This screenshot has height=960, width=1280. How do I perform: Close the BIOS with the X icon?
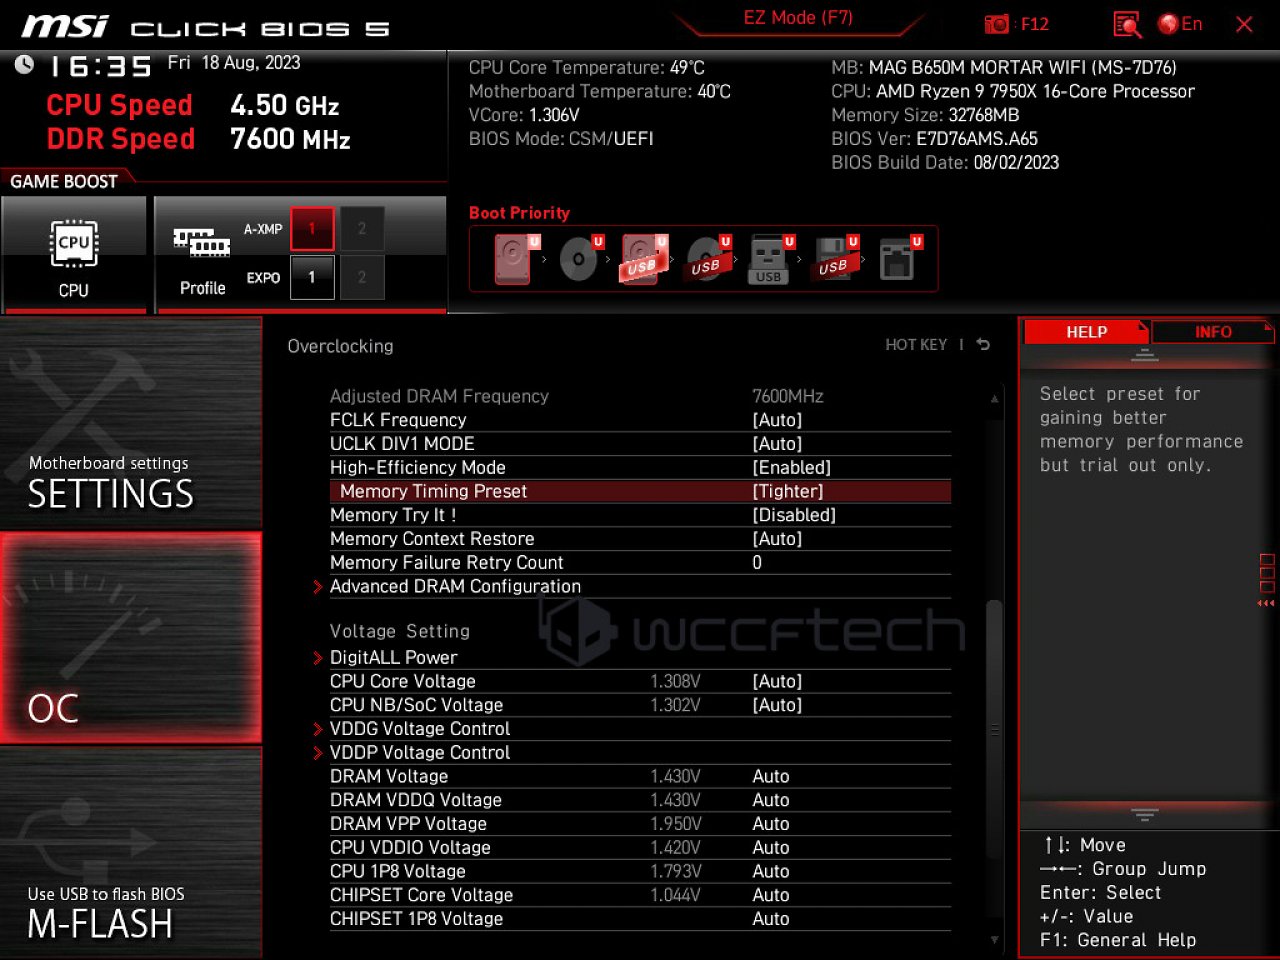coord(1244,24)
